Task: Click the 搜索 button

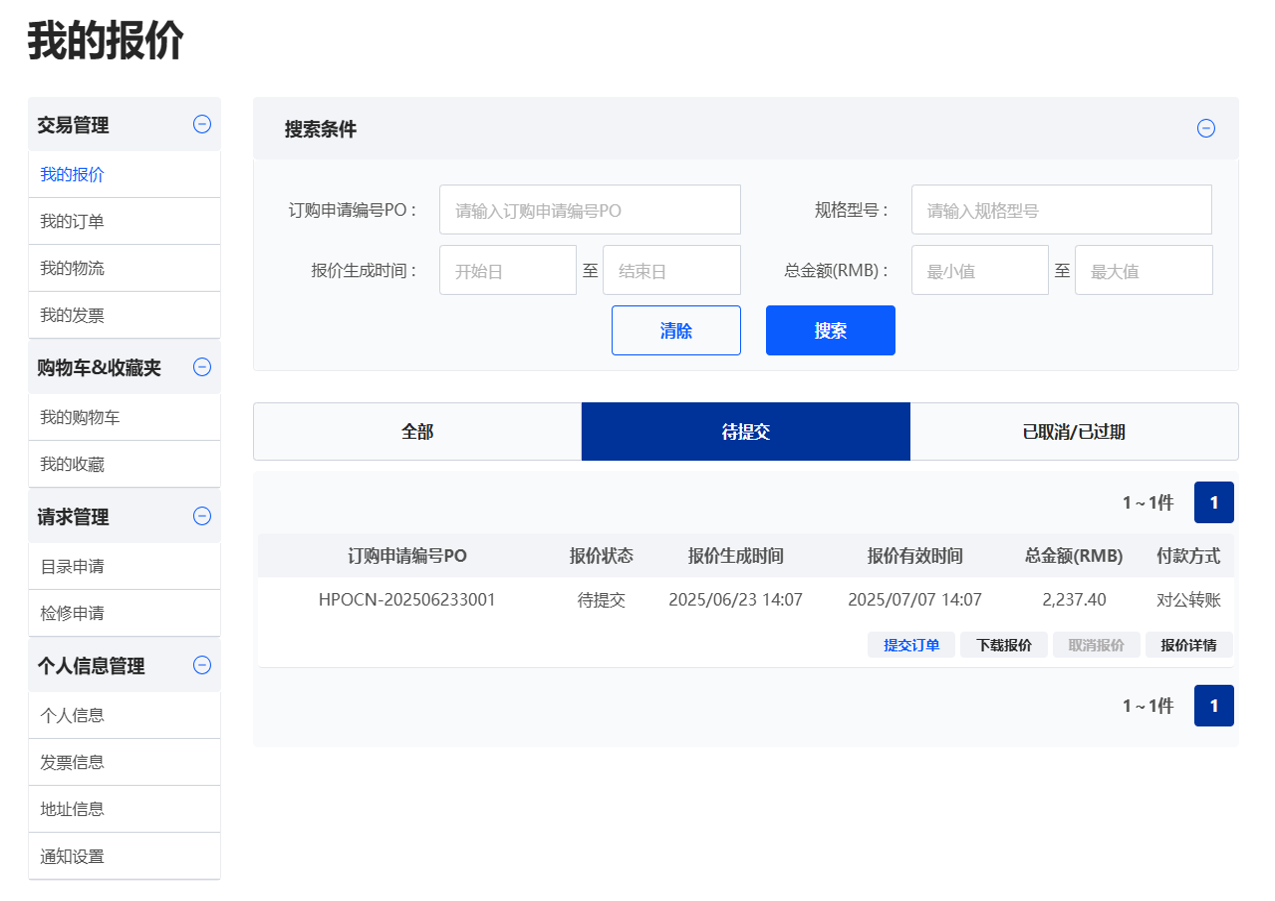Action: [x=830, y=330]
